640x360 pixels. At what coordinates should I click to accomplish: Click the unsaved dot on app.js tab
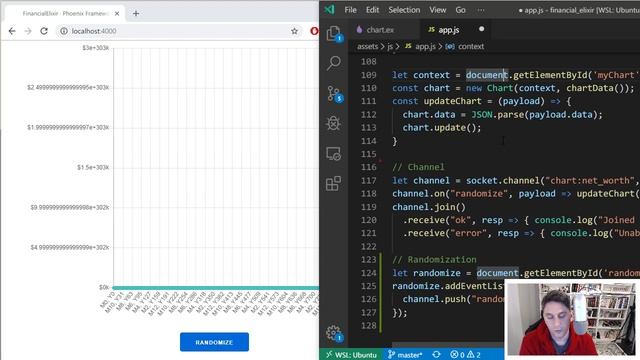point(482,29)
